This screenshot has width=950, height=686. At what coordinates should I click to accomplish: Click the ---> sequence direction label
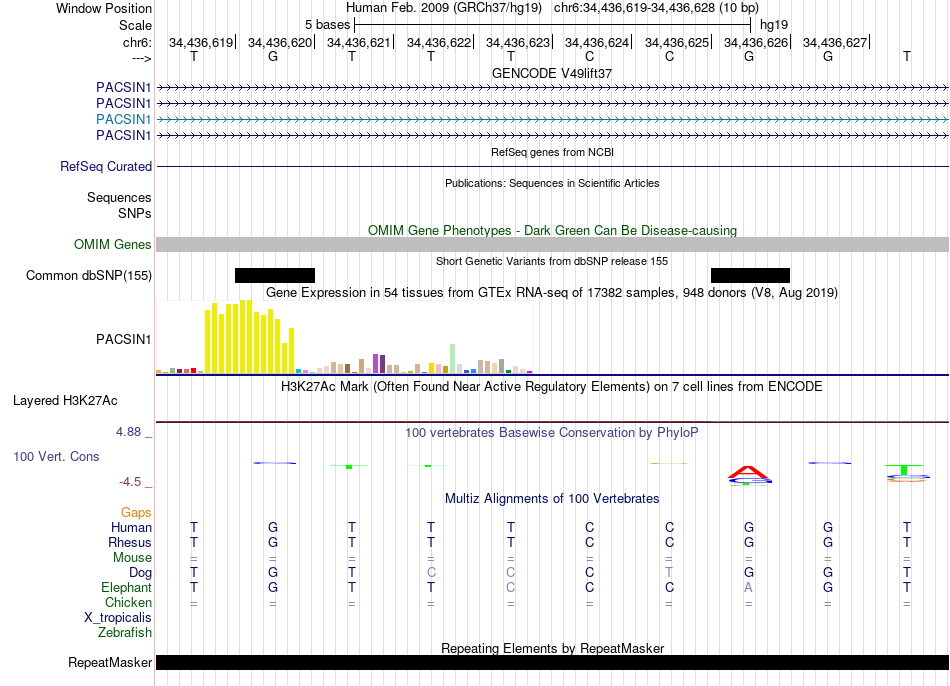point(141,58)
